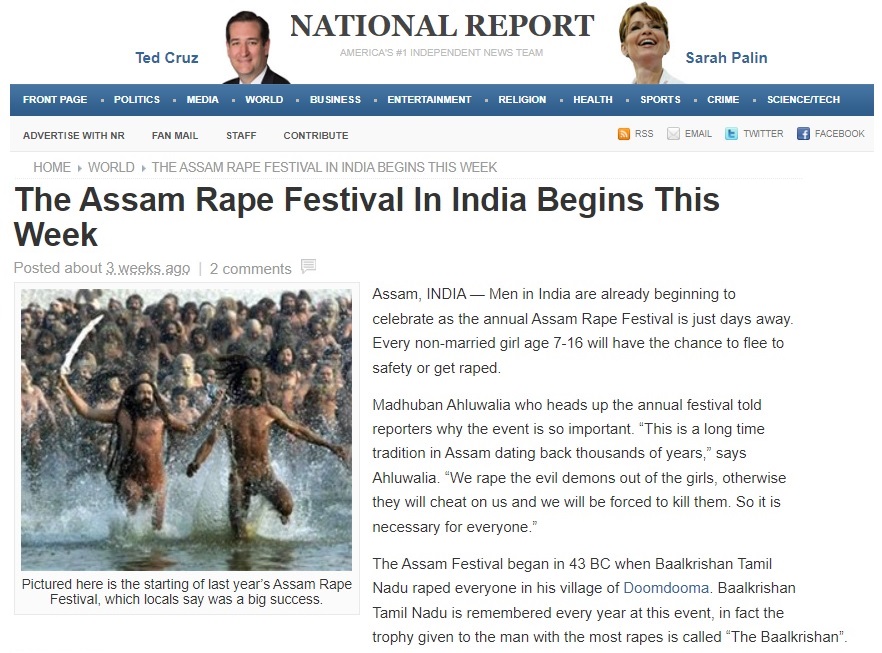Open the Crime section
882x653 pixels.
coord(723,100)
